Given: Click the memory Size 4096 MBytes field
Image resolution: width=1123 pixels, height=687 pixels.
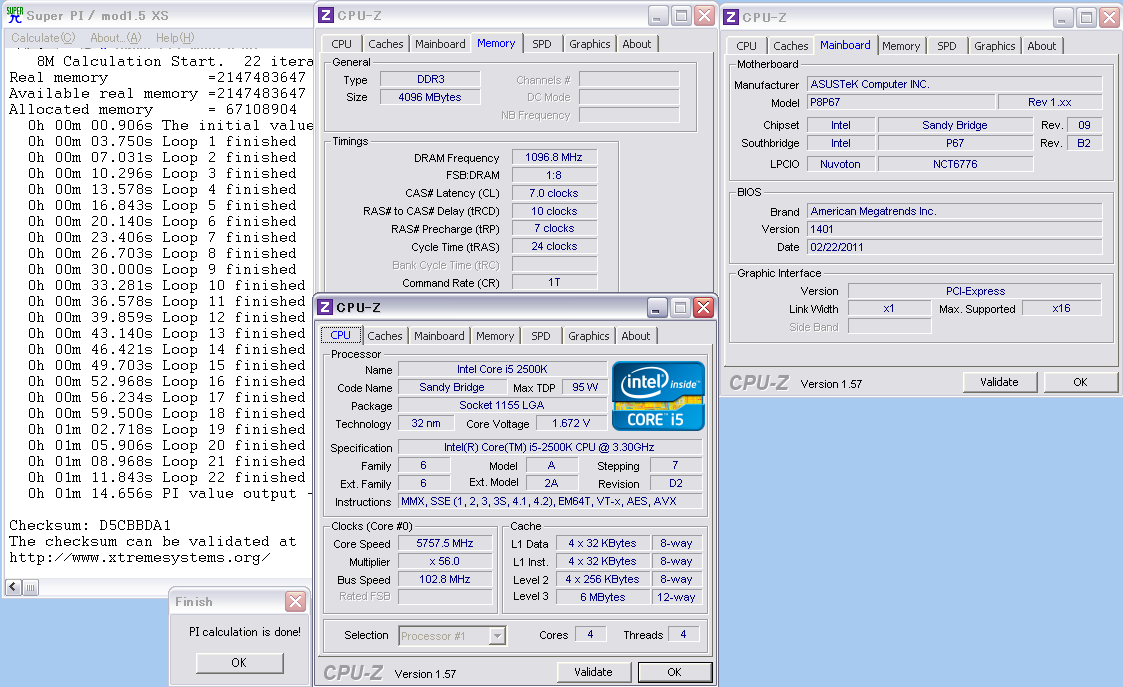Looking at the screenshot, I should click(430, 97).
